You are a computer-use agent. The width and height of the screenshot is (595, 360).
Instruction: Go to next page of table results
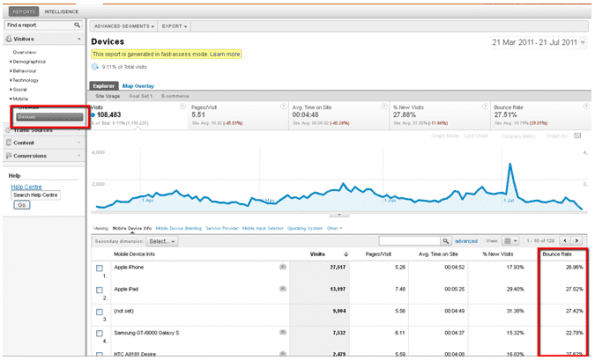click(x=577, y=241)
